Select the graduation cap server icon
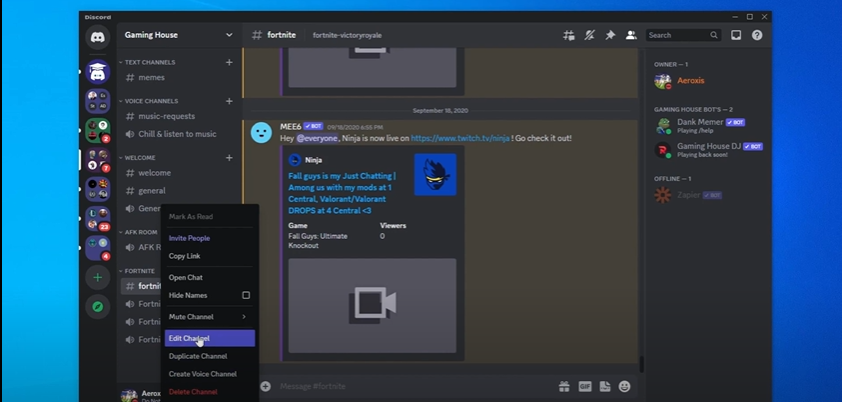This screenshot has height=402, width=842. tap(97, 72)
